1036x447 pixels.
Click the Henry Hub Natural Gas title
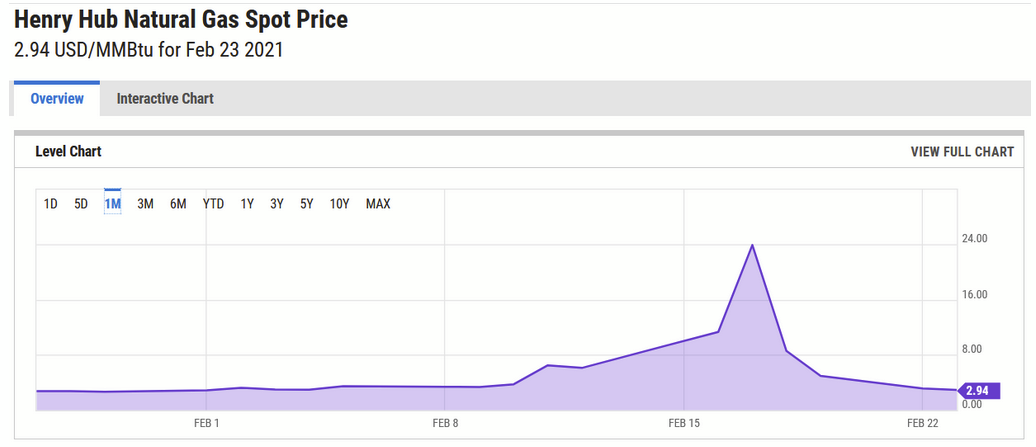pyautogui.click(x=181, y=20)
